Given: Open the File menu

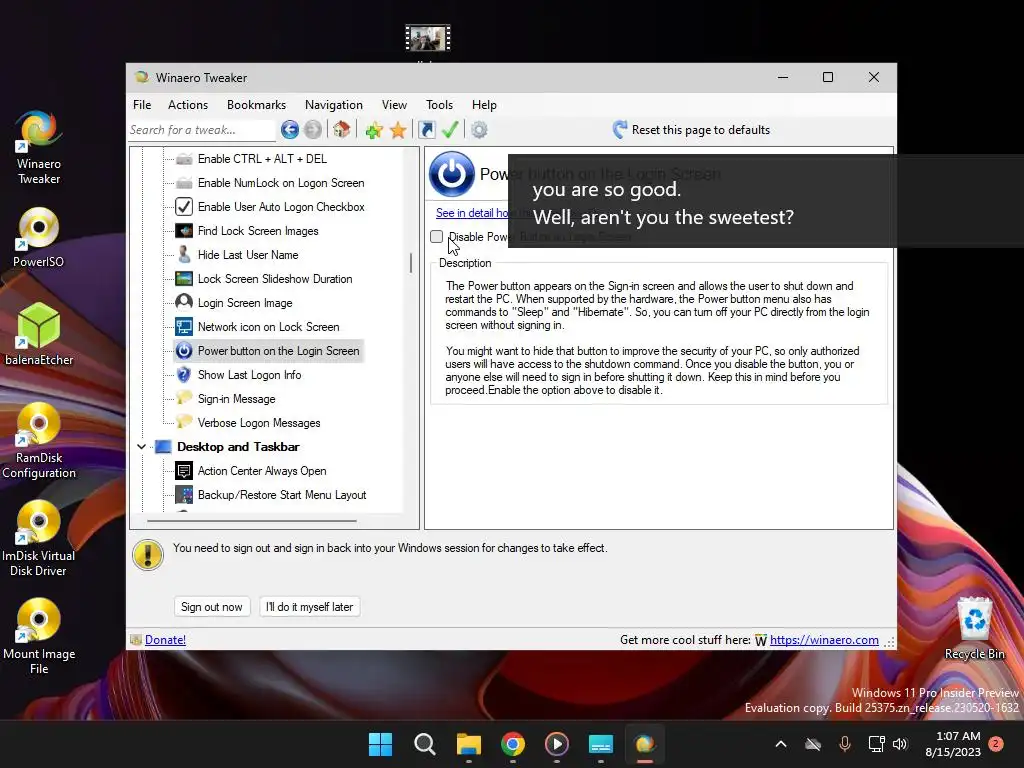Looking at the screenshot, I should (142, 104).
